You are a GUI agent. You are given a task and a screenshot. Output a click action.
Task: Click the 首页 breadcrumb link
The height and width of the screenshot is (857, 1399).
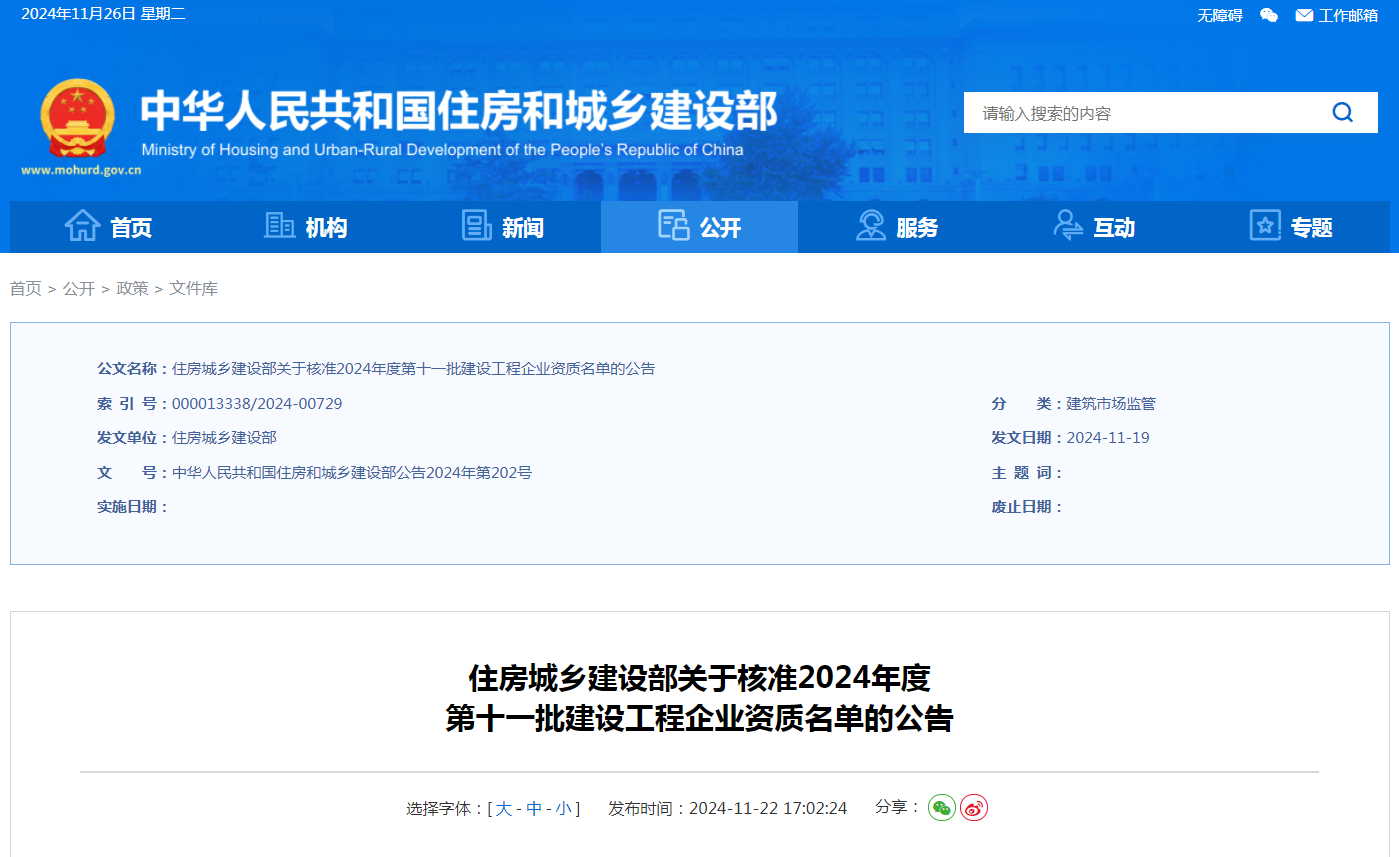(x=26, y=288)
